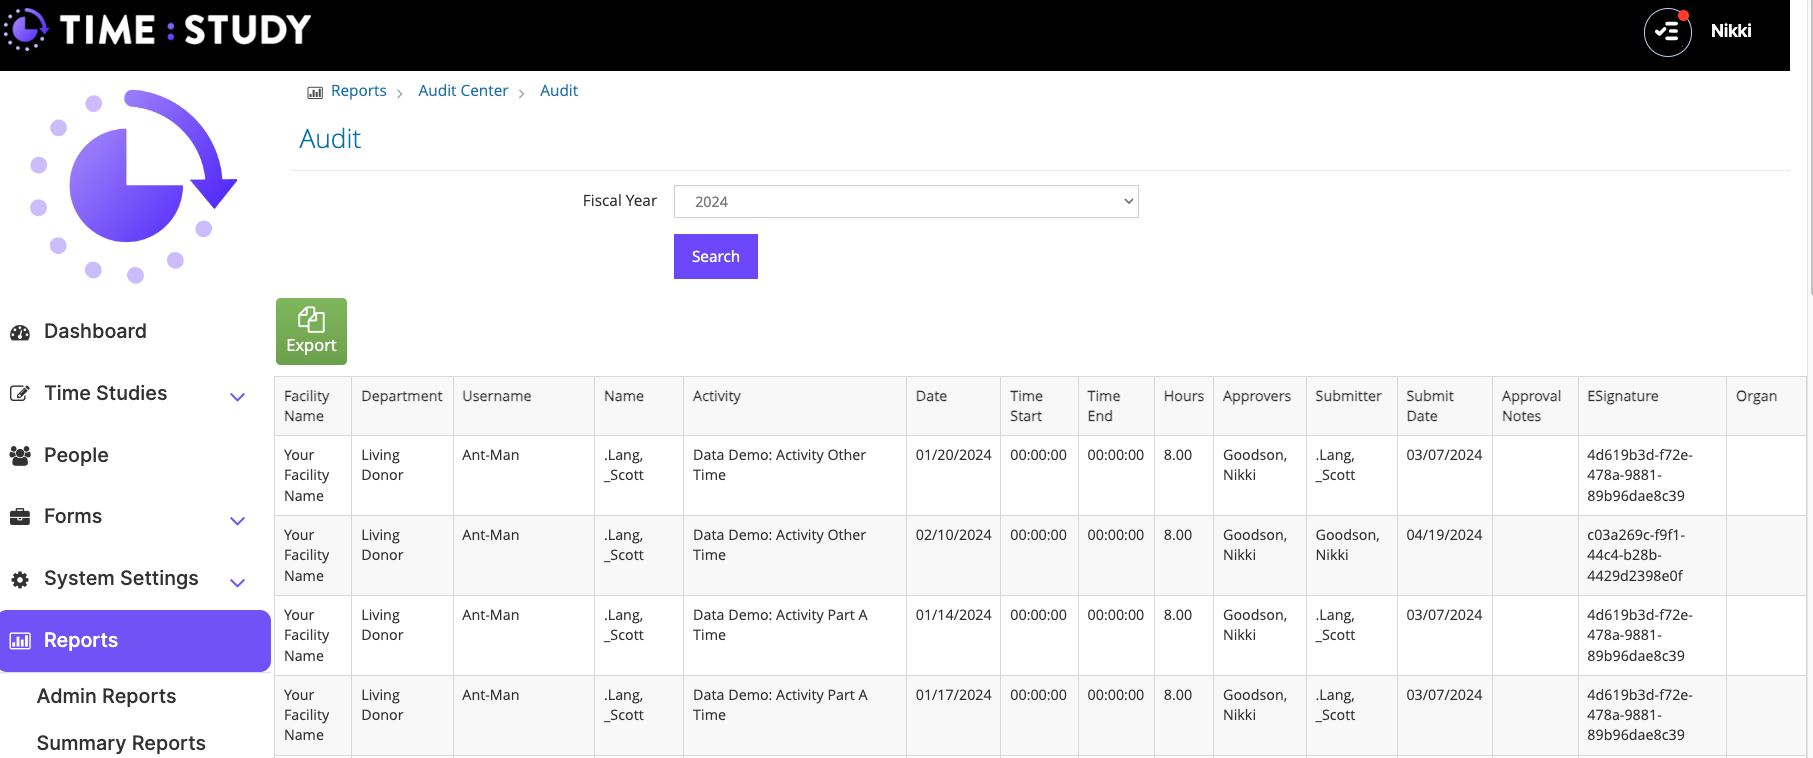This screenshot has width=1813, height=758.
Task: Follow the Reports breadcrumb link
Action: tap(358, 91)
